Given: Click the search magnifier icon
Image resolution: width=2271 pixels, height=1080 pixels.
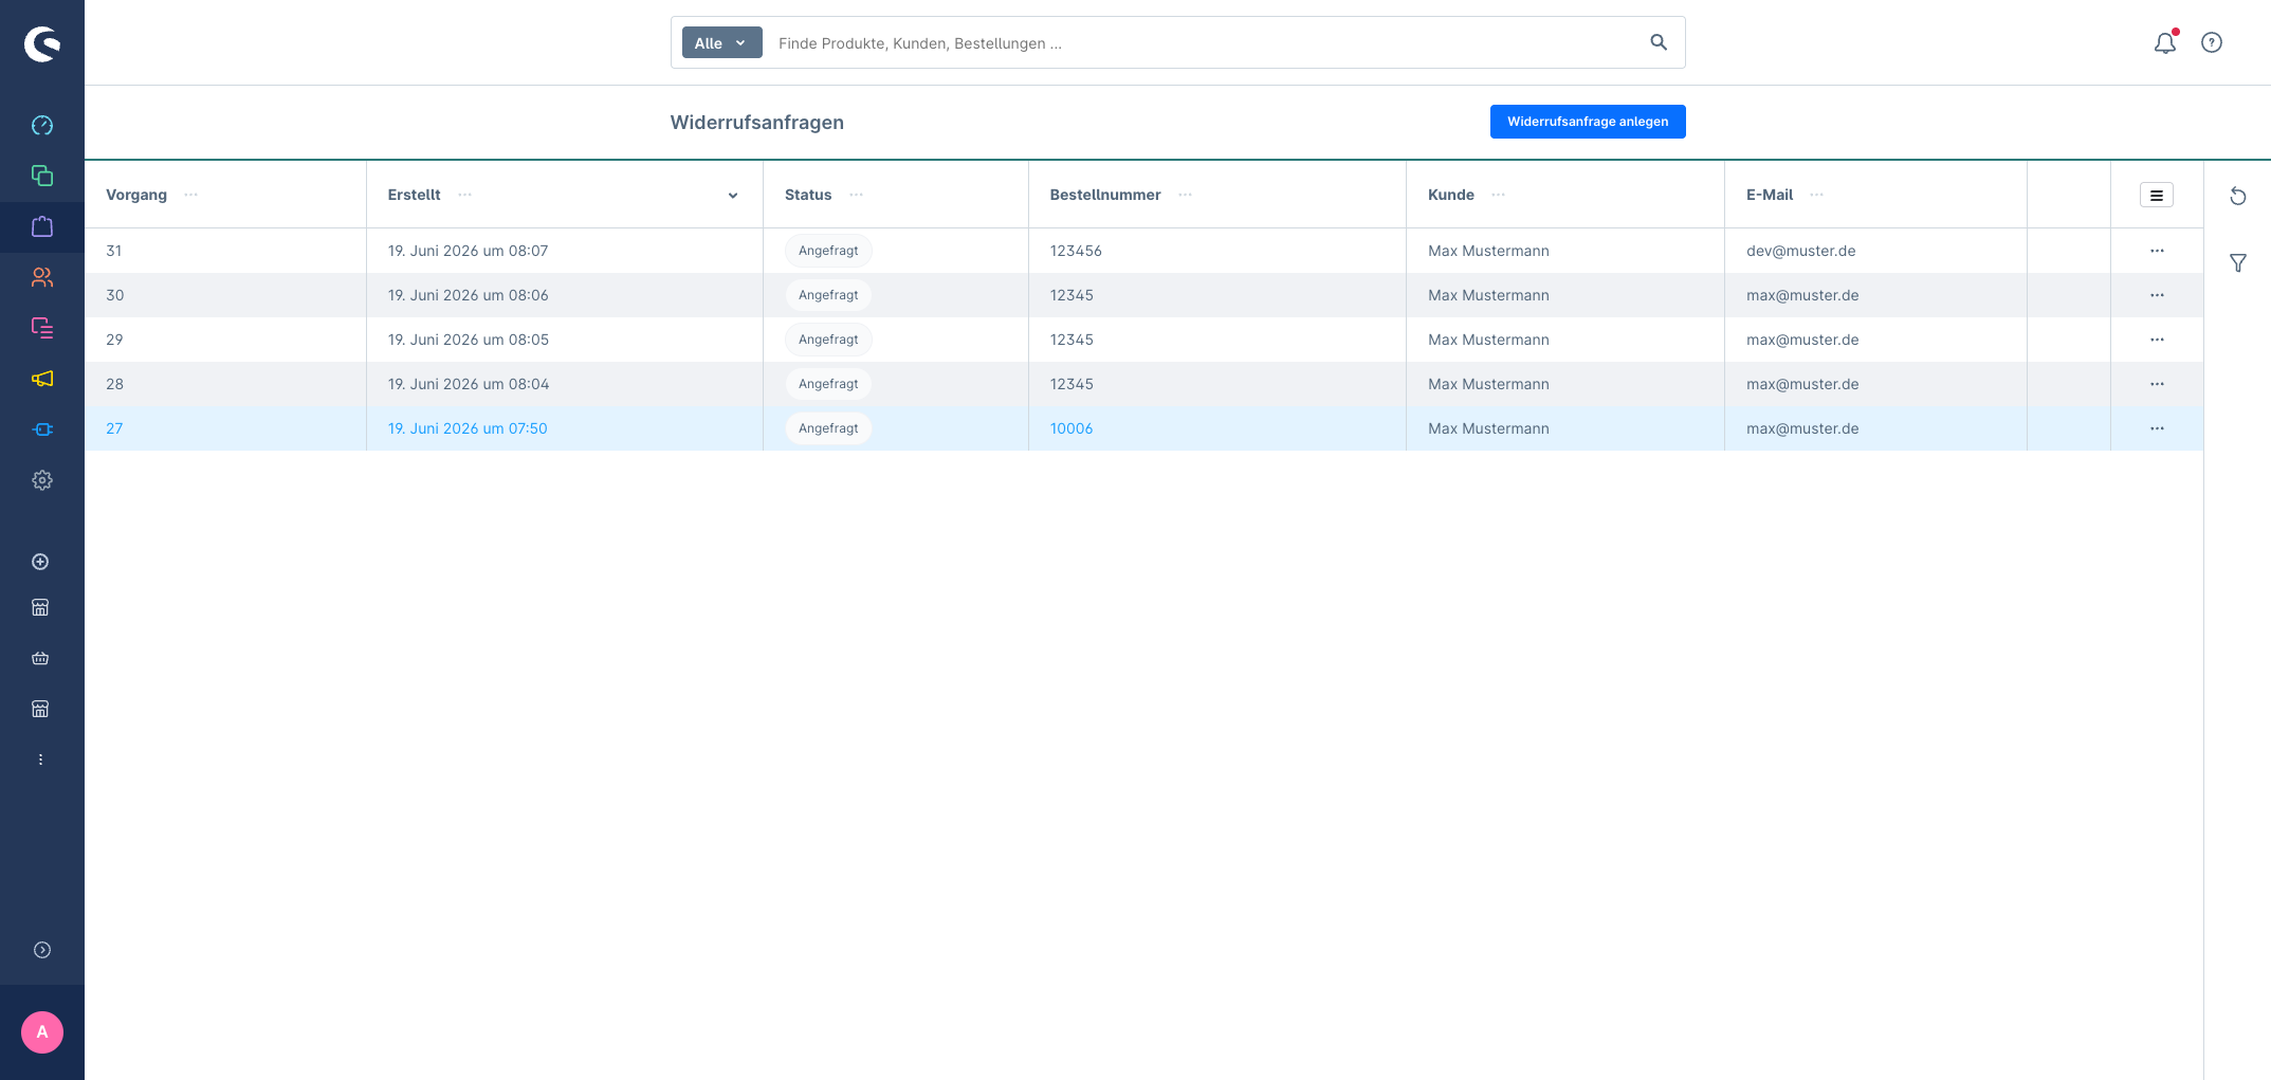Looking at the screenshot, I should [x=1659, y=42].
